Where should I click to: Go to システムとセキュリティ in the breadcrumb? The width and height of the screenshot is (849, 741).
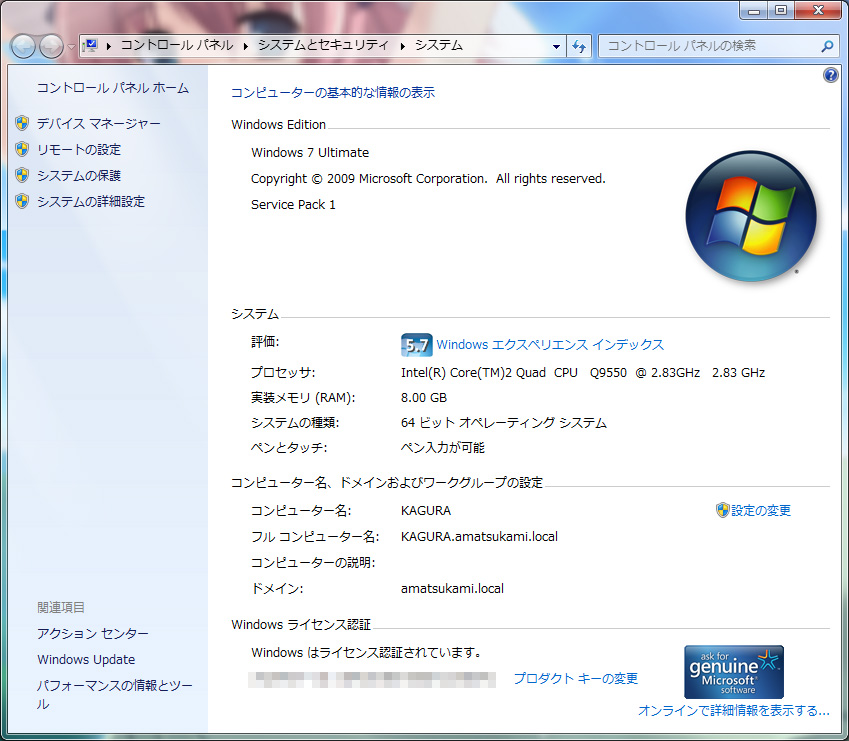(x=323, y=46)
